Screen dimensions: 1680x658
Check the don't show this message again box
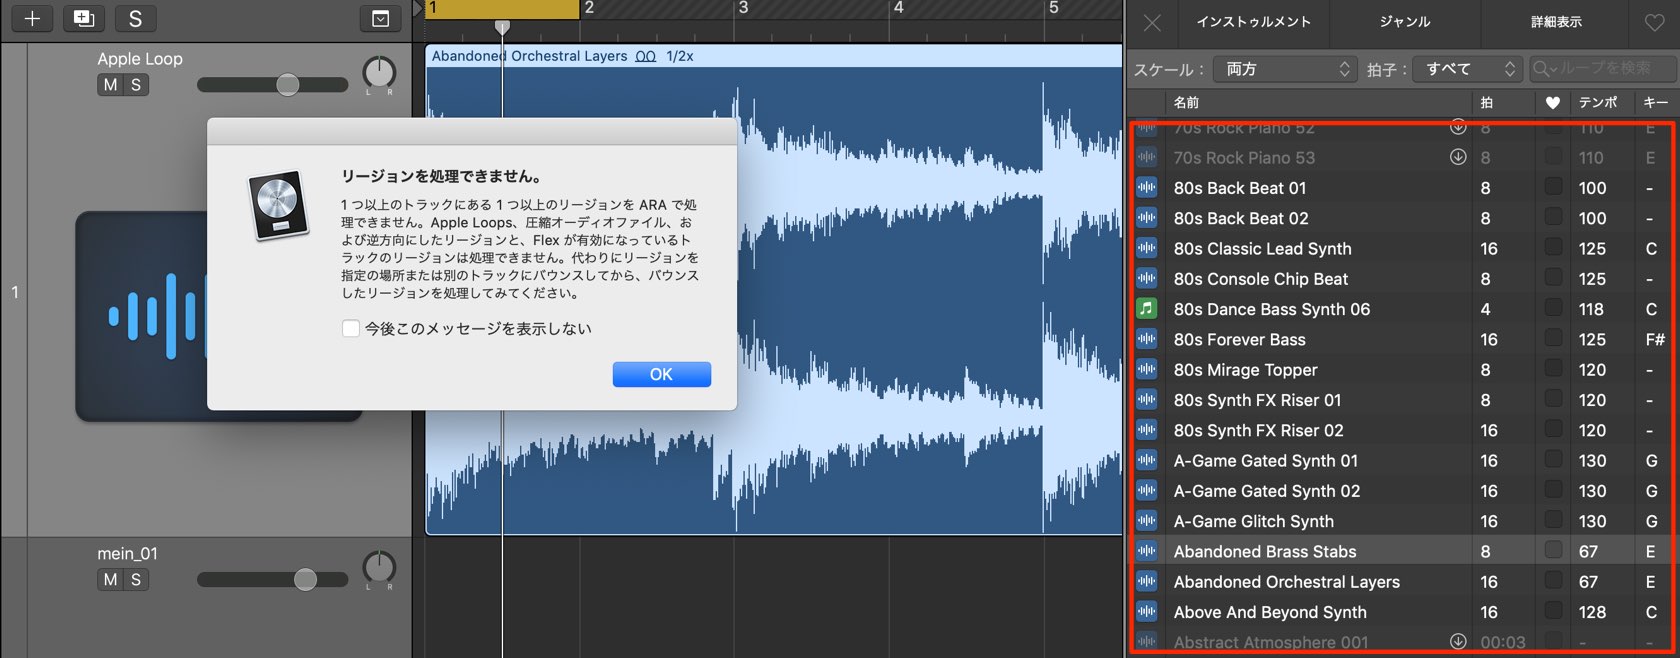(x=351, y=328)
